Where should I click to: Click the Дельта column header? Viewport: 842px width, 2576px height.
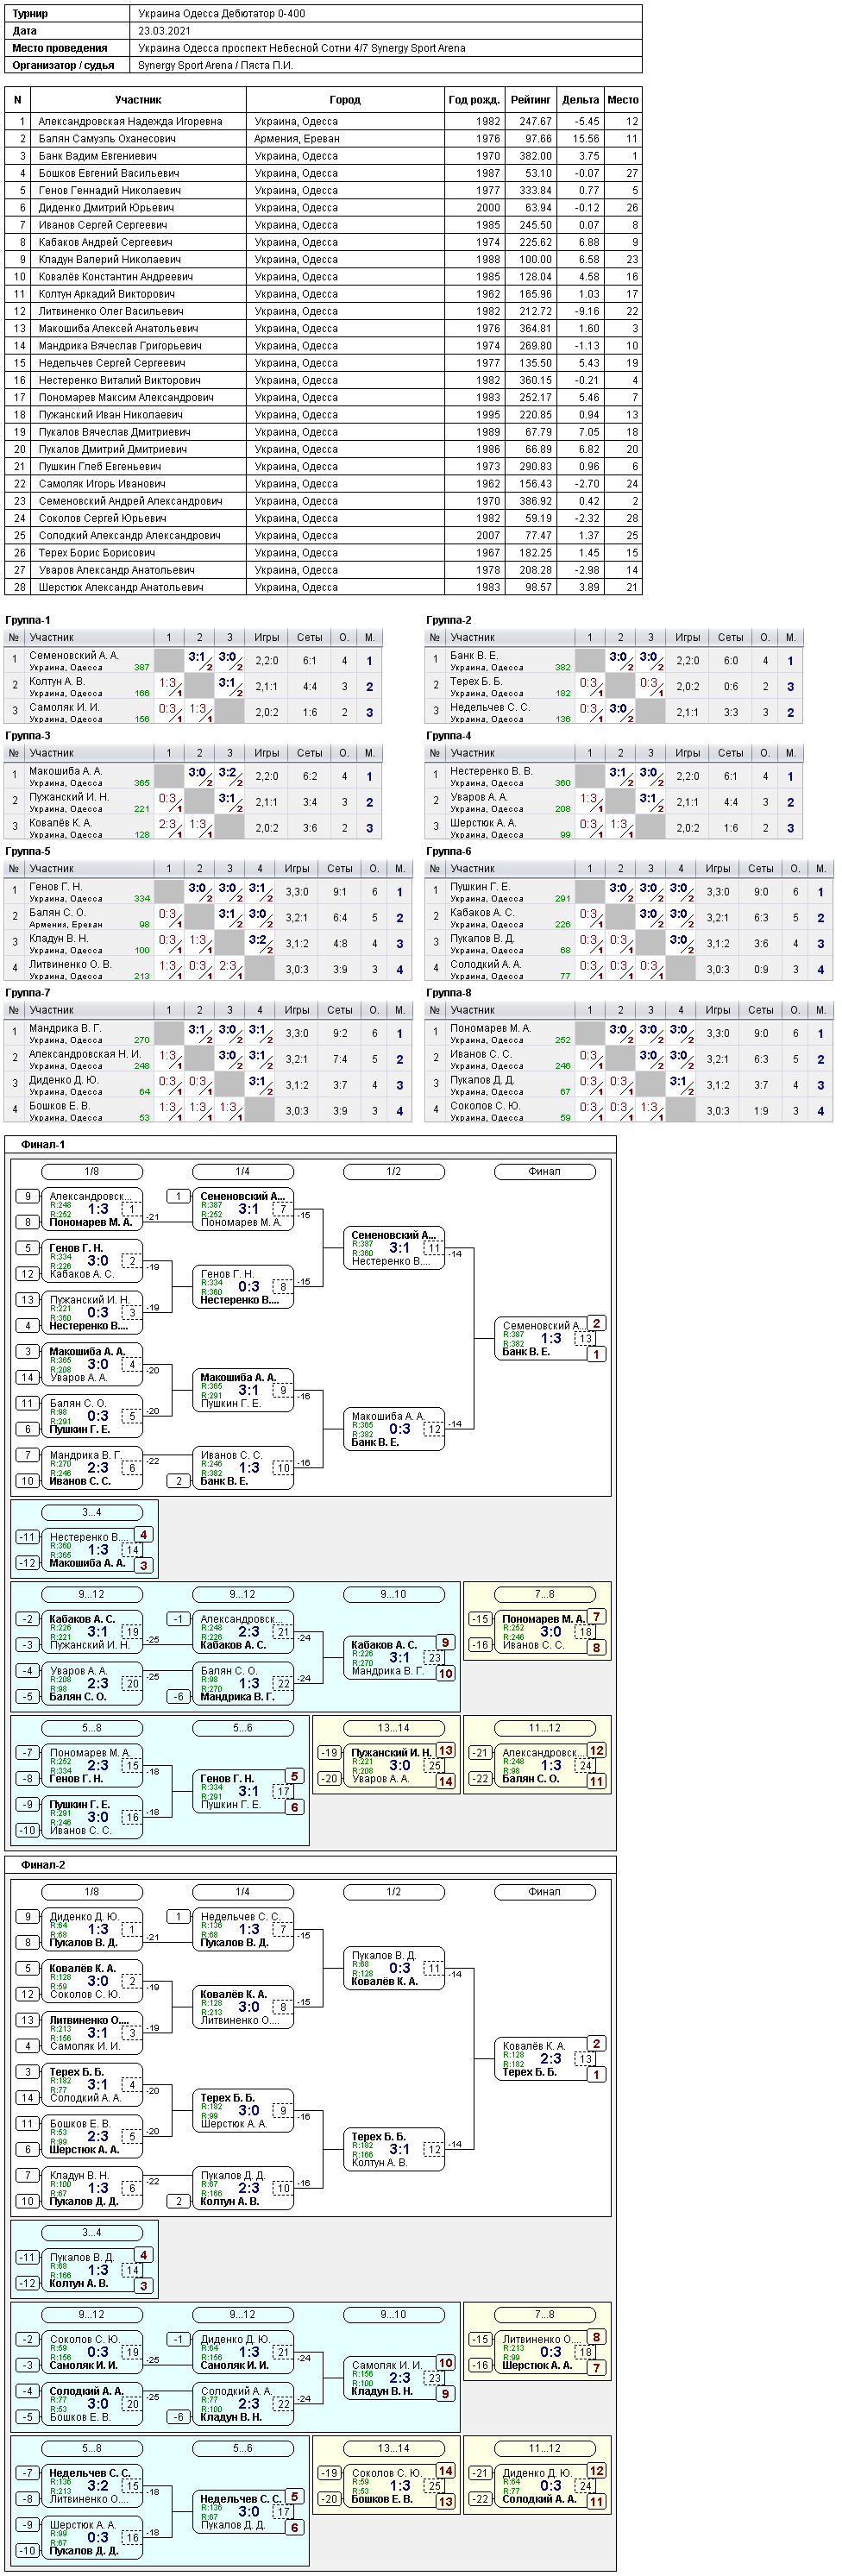tap(580, 100)
